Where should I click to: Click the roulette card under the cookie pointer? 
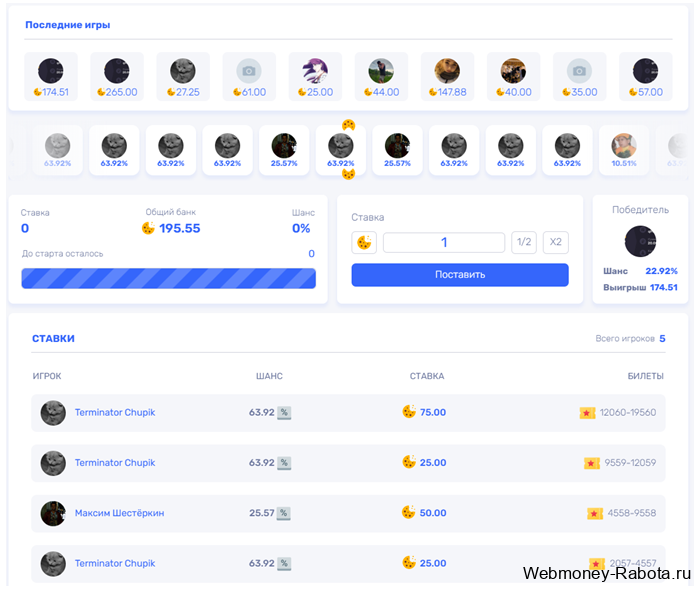pos(341,150)
